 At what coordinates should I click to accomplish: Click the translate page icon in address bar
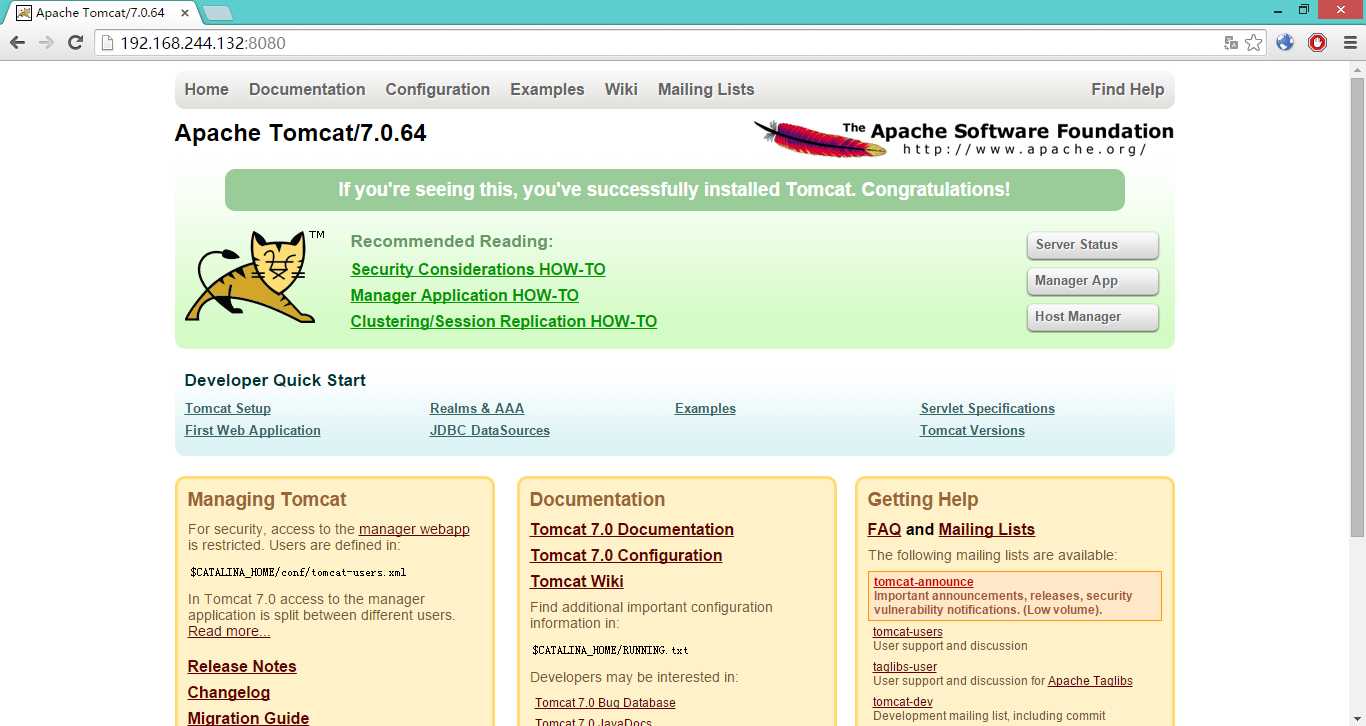1232,43
